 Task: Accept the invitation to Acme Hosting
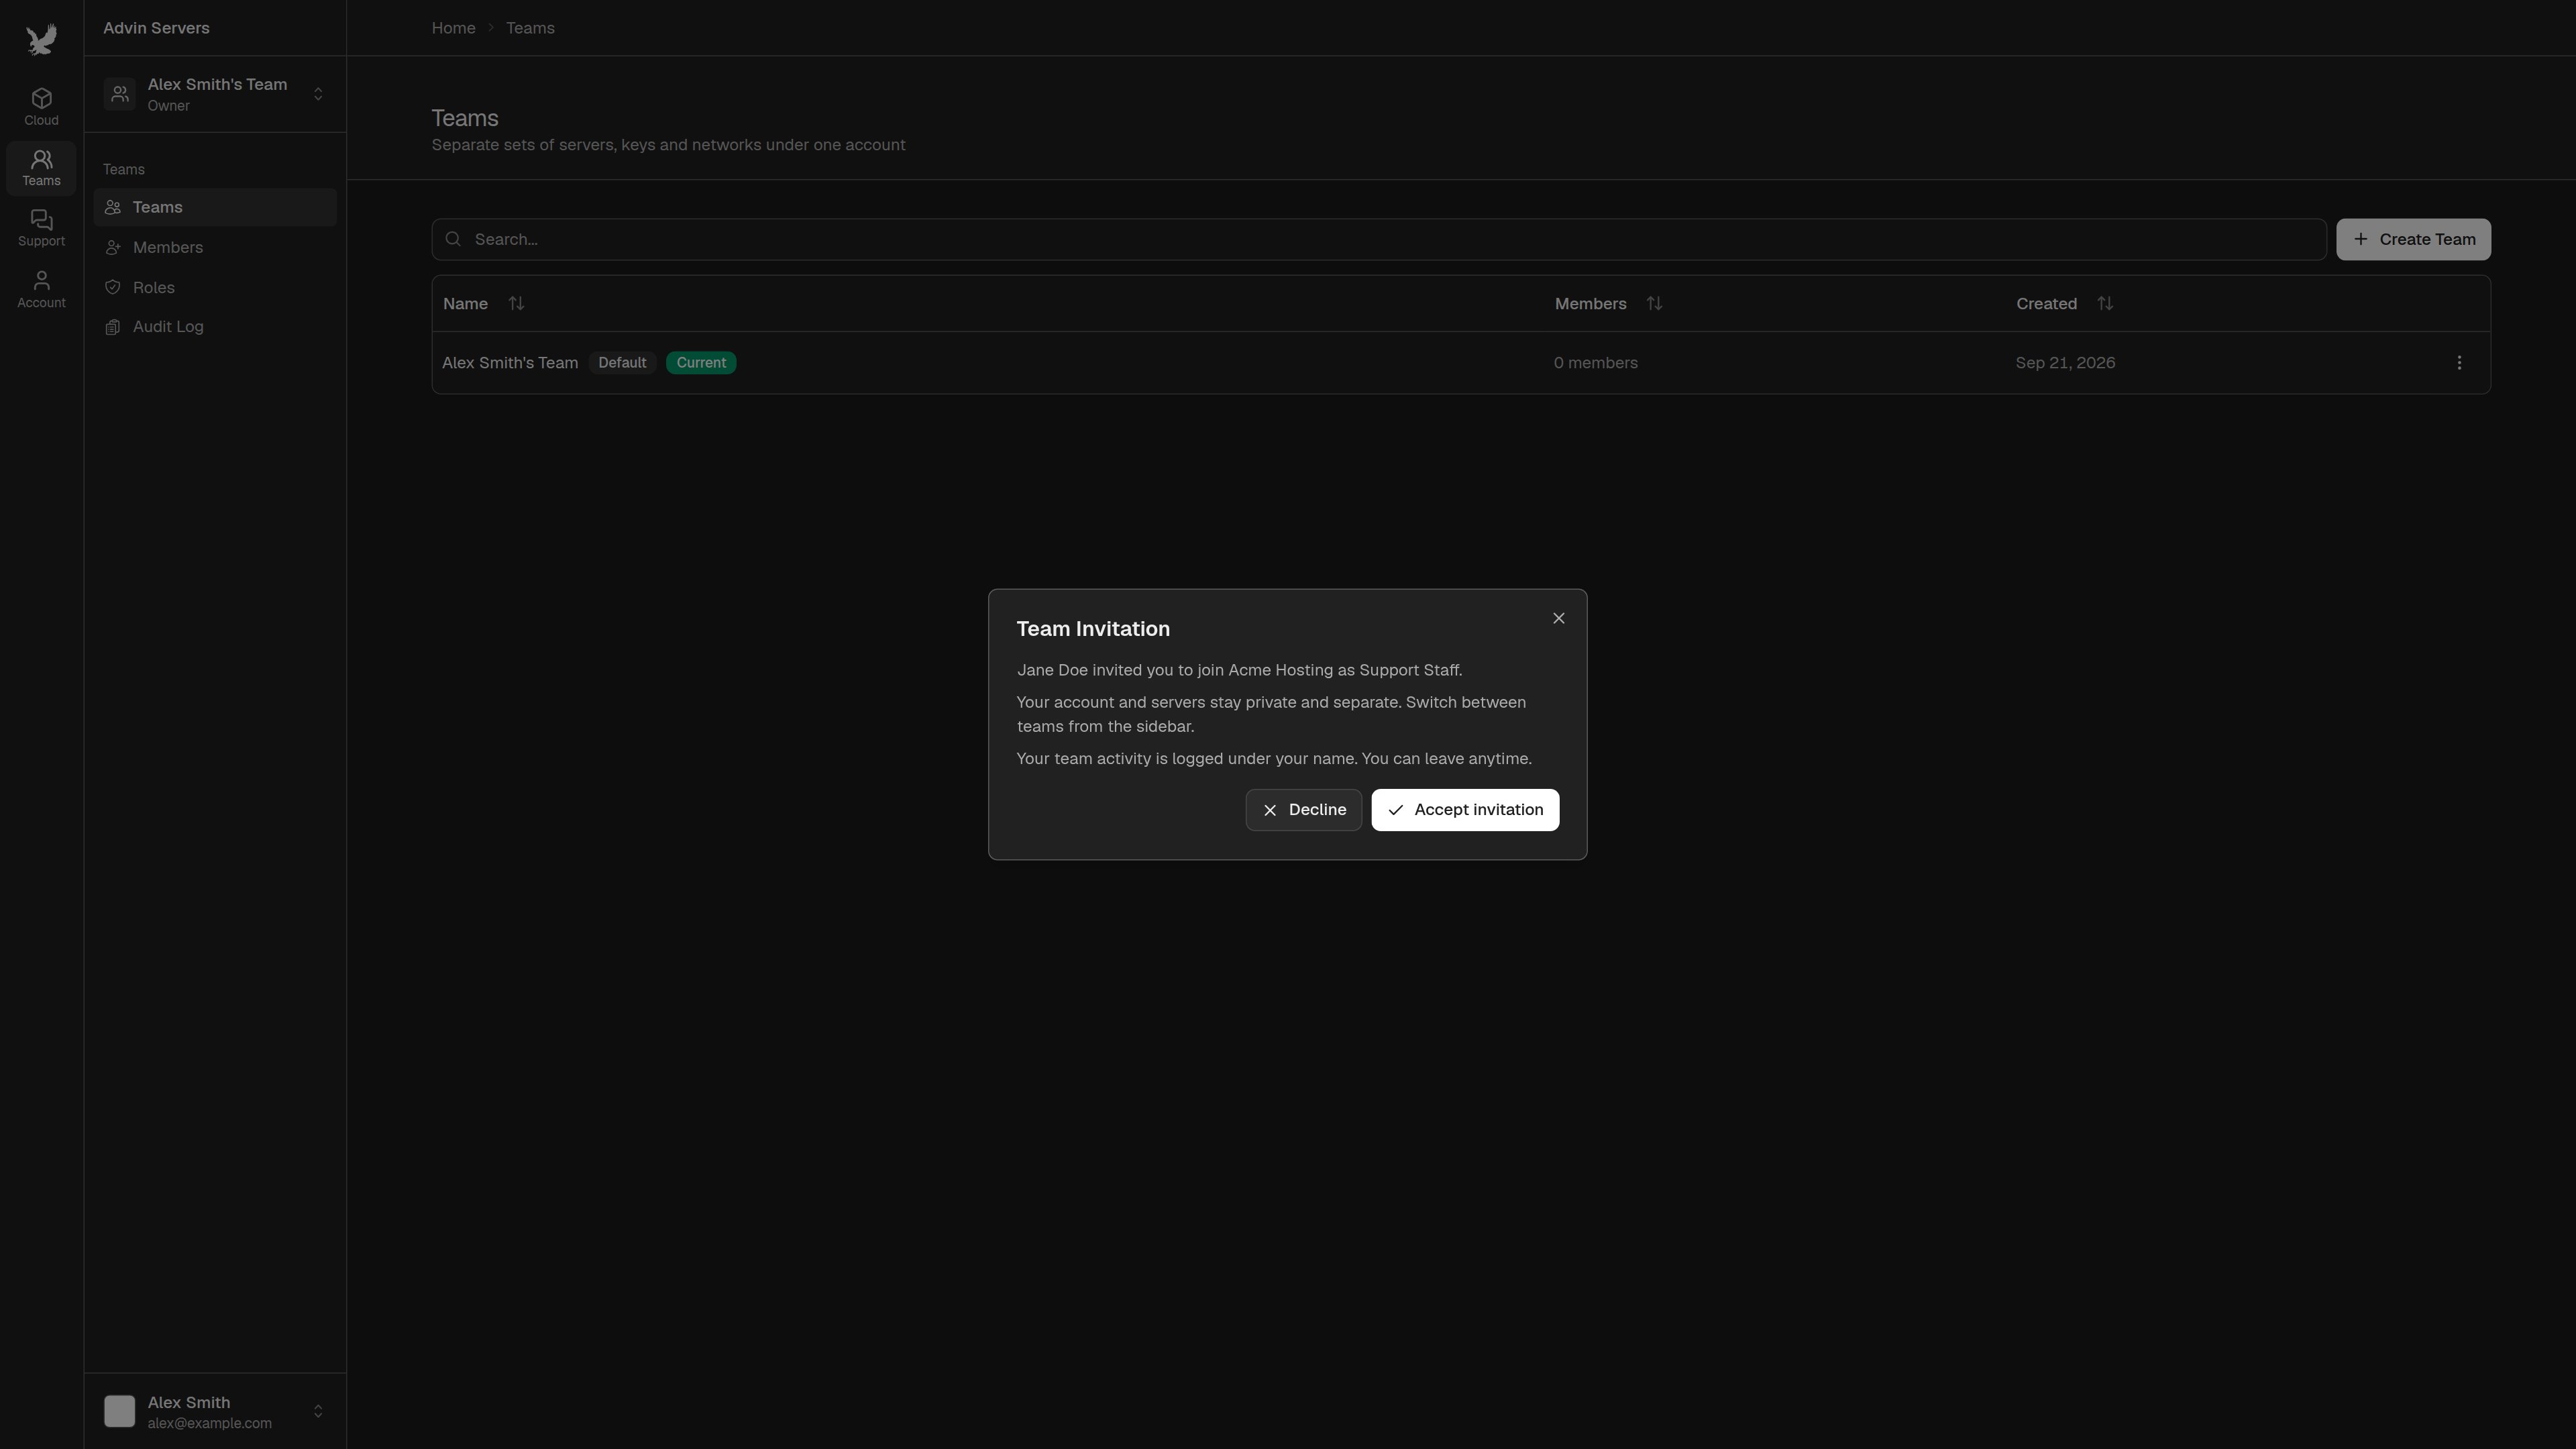tap(1465, 810)
